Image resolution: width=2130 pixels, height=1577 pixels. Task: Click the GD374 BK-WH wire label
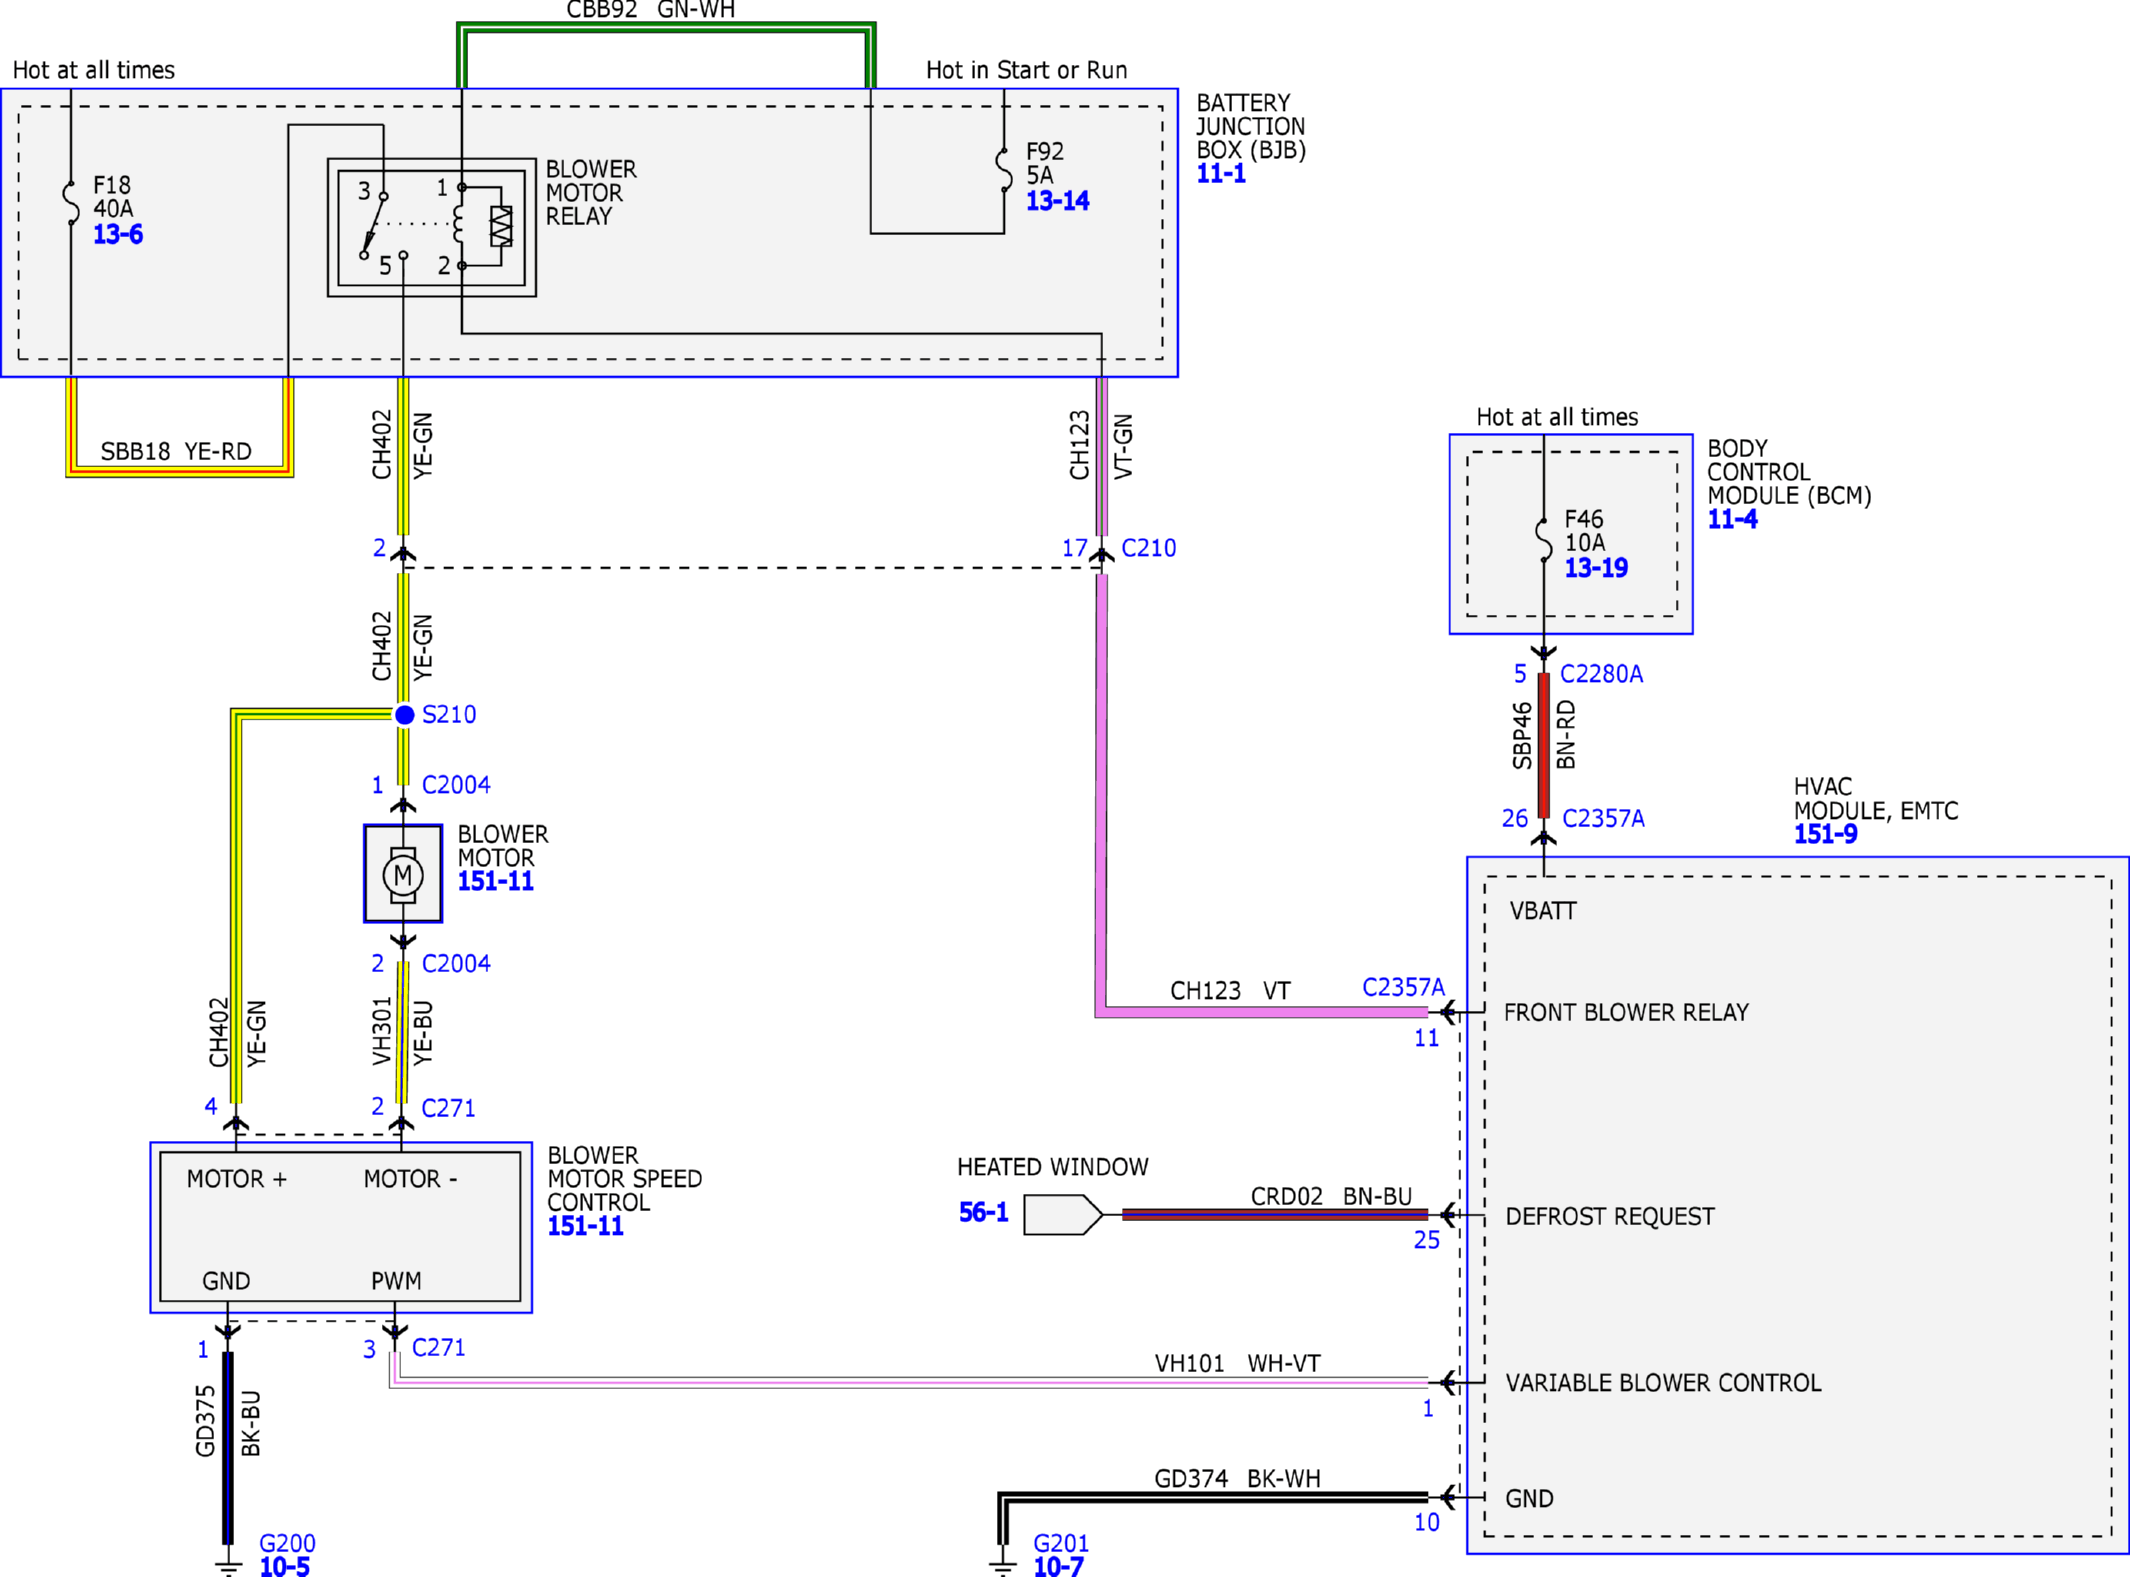click(1237, 1479)
